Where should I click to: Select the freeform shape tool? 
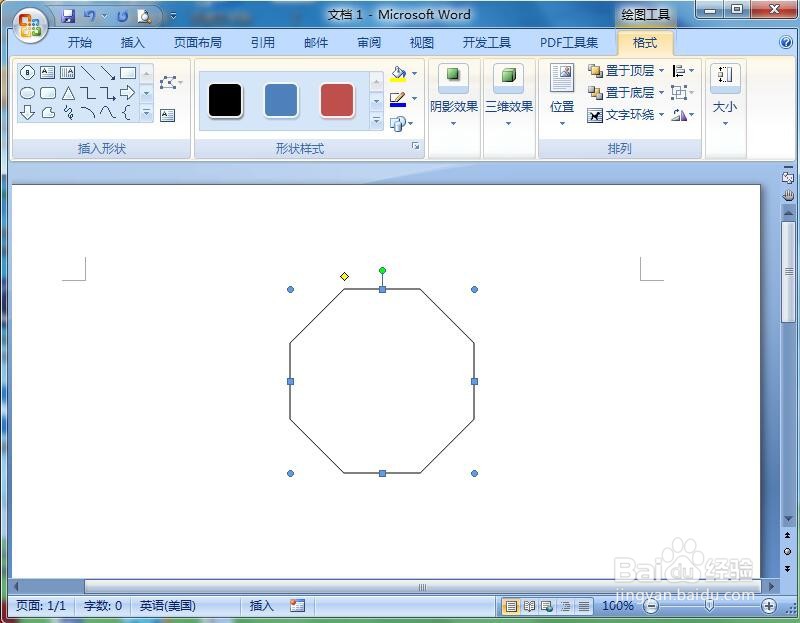48,112
